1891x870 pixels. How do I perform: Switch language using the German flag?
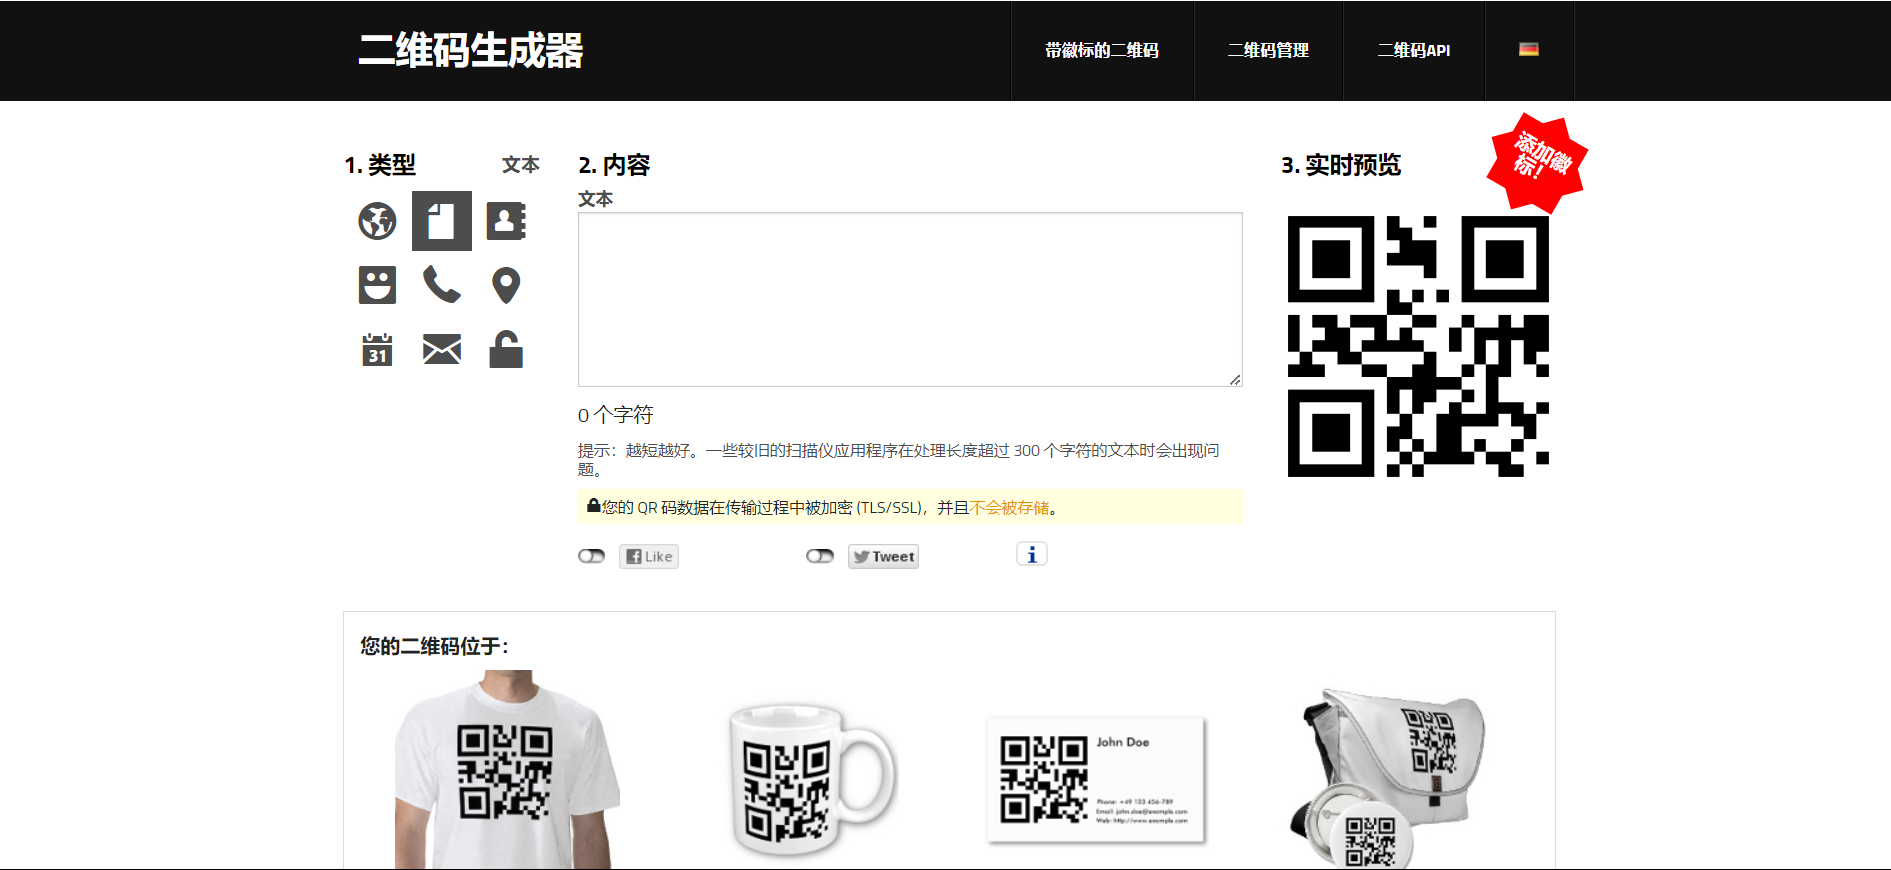click(1528, 49)
